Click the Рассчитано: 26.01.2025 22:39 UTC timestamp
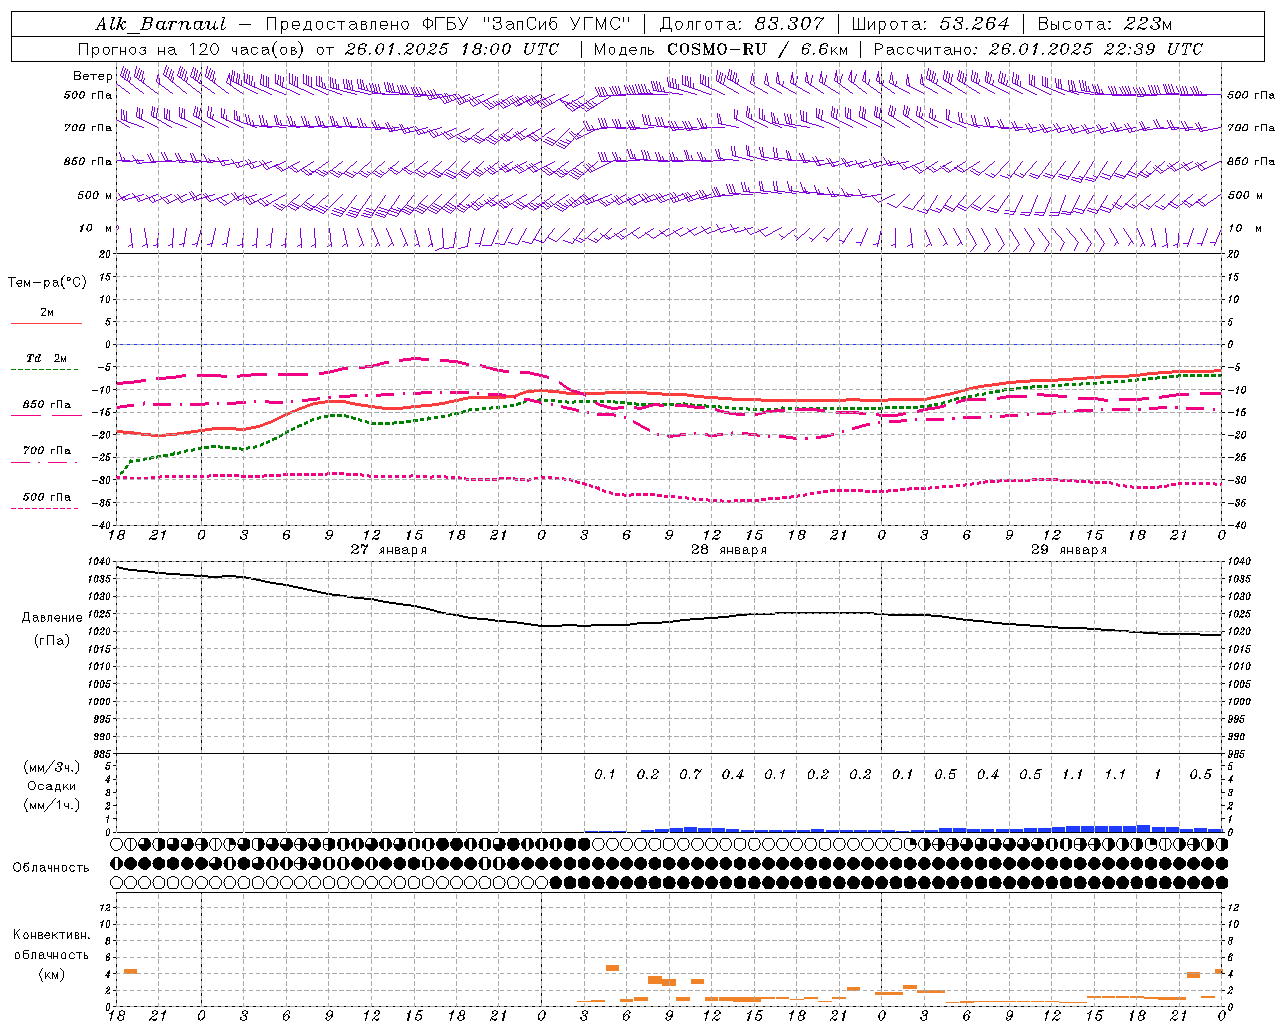Image resolution: width=1280 pixels, height=1024 pixels. 1038,49
